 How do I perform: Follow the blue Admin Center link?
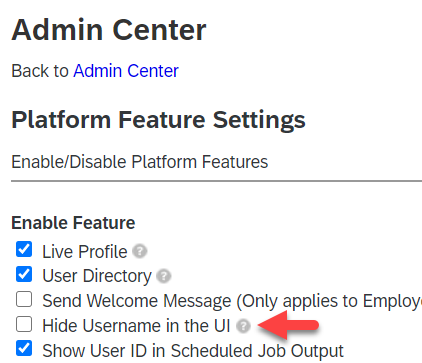pos(126,71)
